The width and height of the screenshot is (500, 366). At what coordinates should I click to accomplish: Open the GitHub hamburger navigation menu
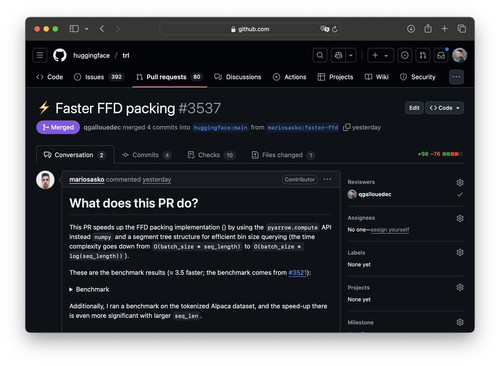point(40,55)
